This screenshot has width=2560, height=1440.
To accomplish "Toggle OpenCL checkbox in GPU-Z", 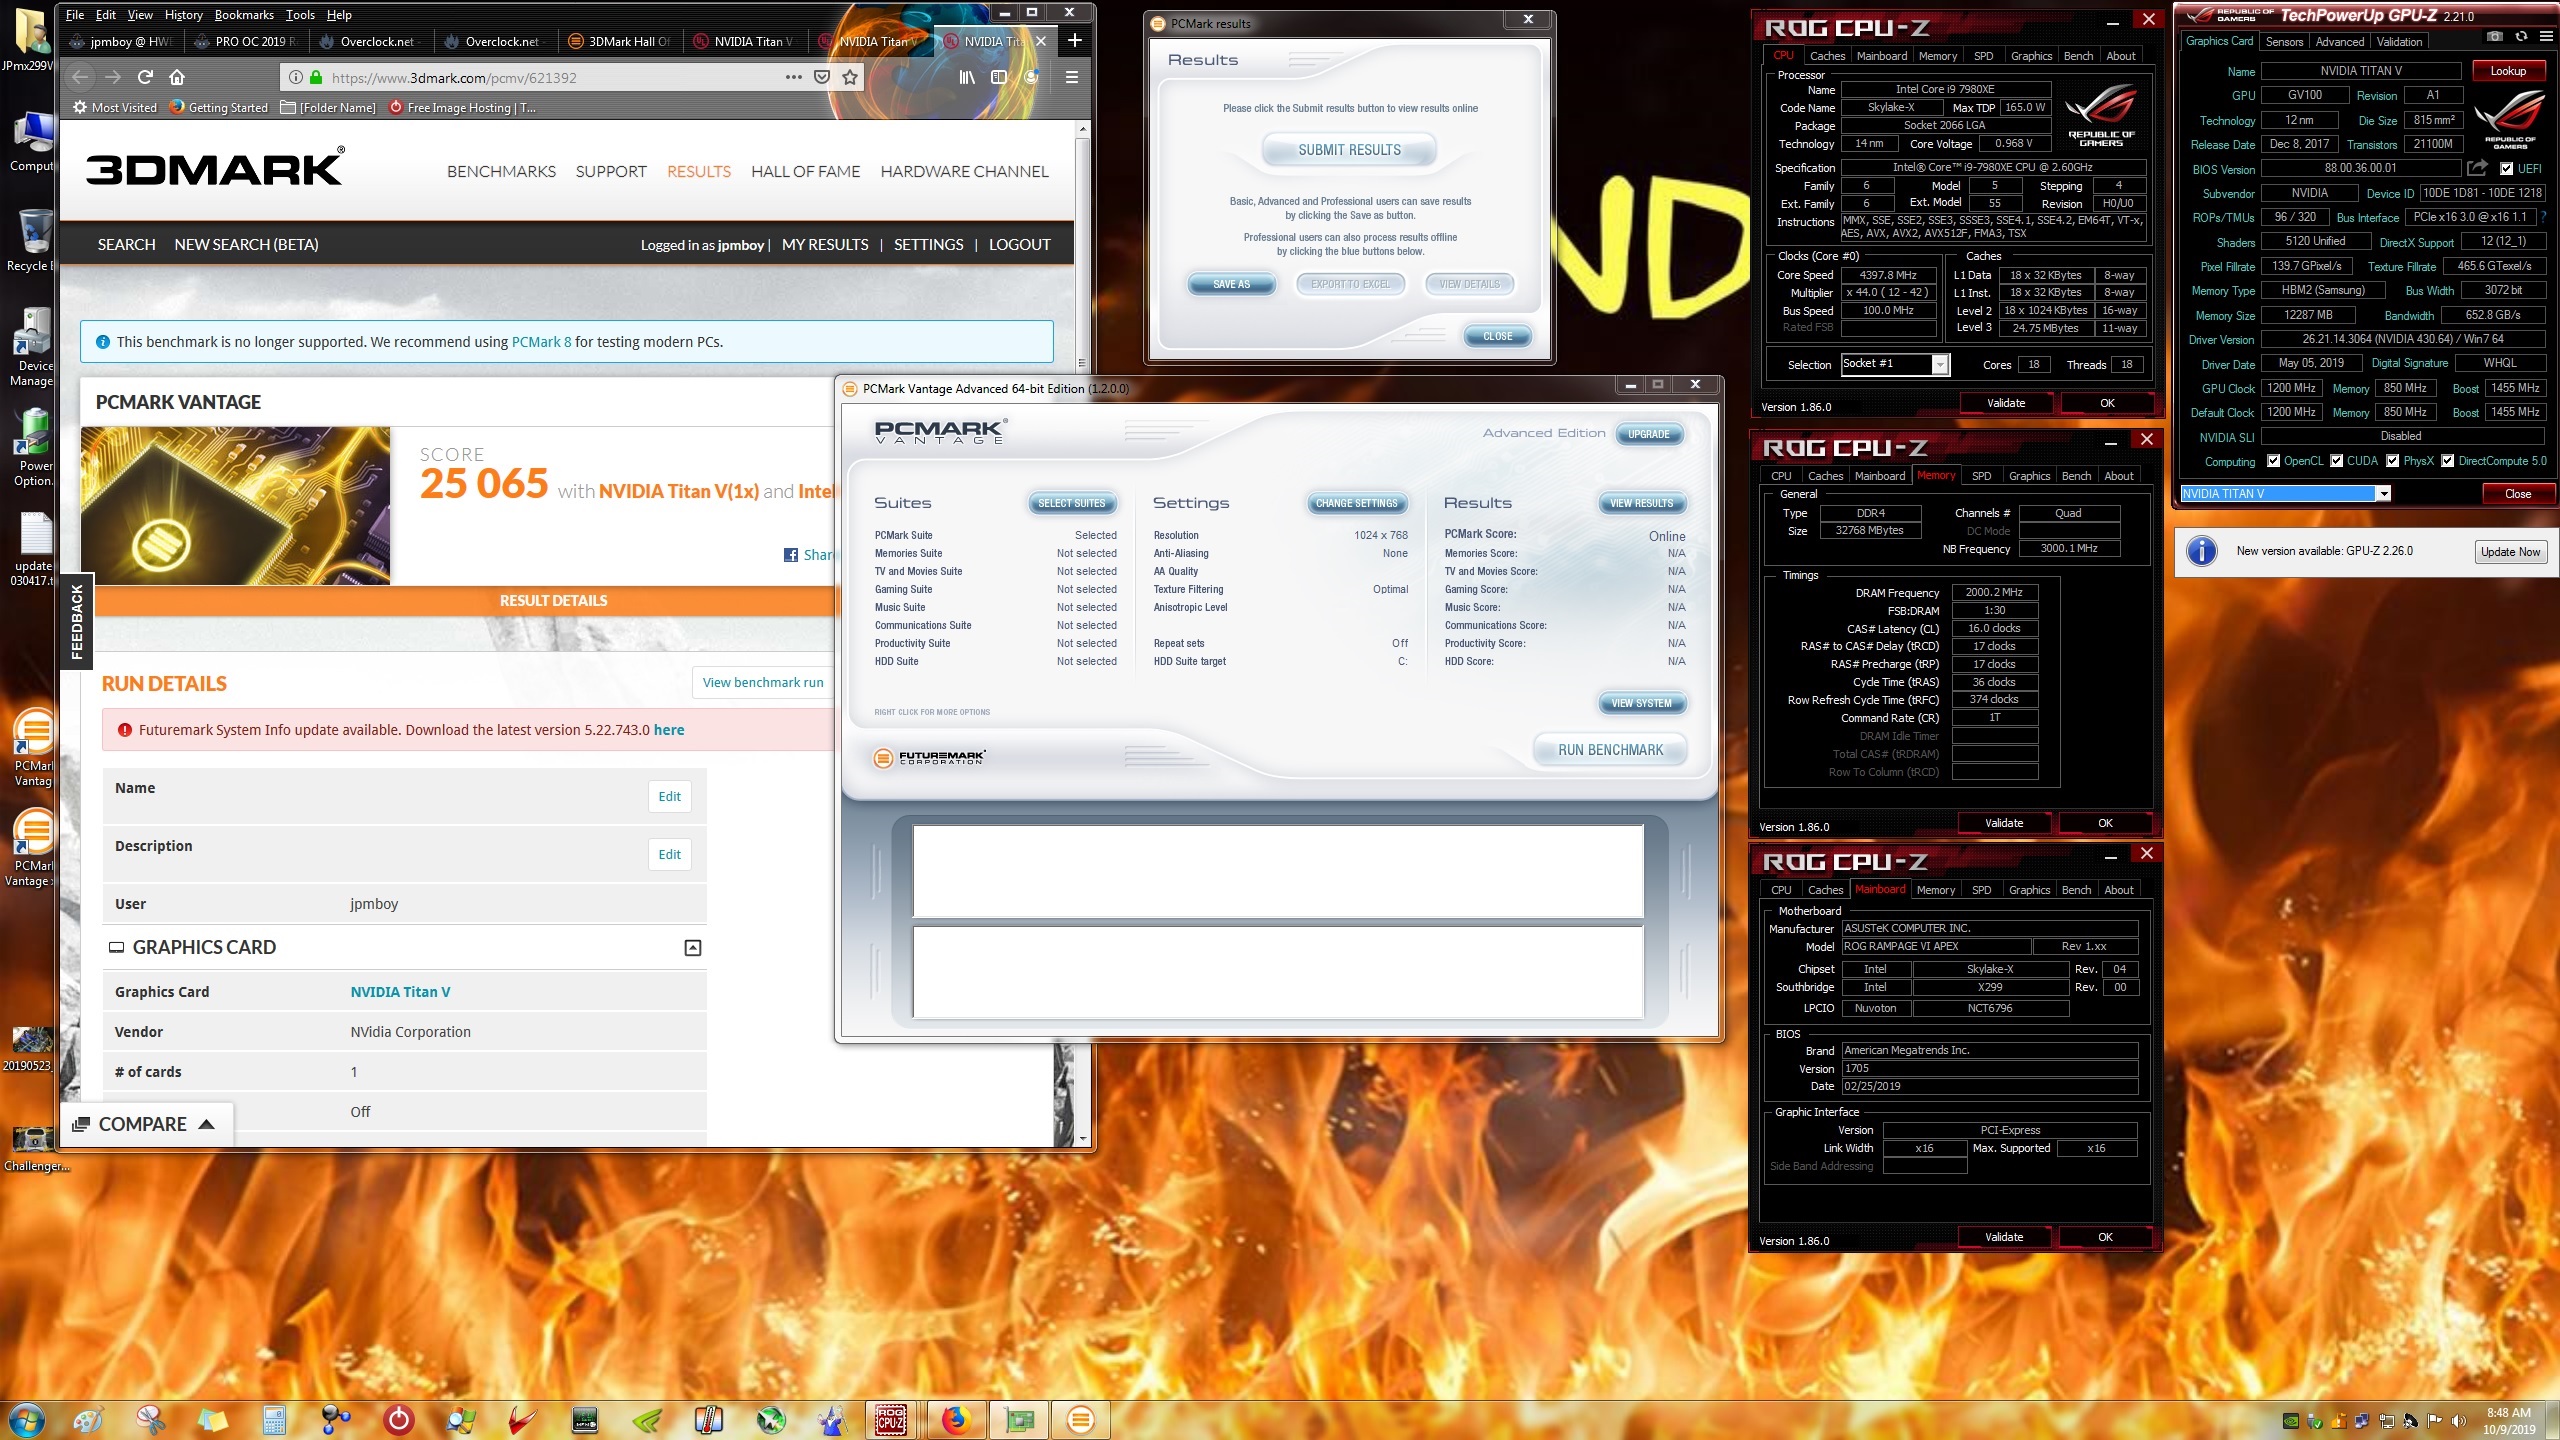I will click(2274, 461).
